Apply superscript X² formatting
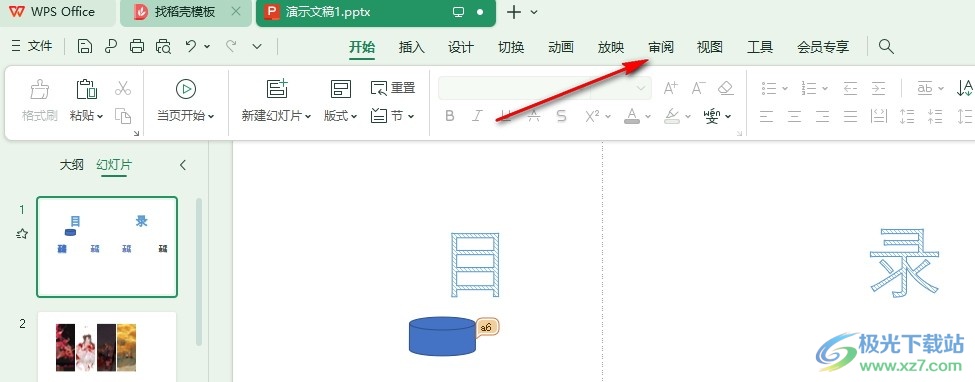The width and height of the screenshot is (975, 382). pos(593,116)
